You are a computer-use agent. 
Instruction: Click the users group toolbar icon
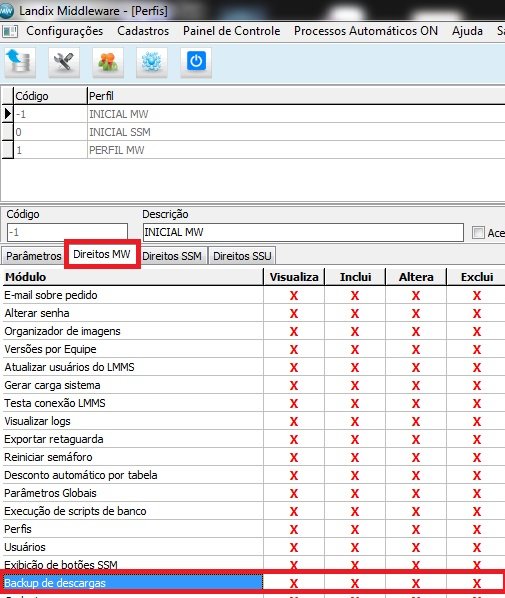tap(108, 62)
